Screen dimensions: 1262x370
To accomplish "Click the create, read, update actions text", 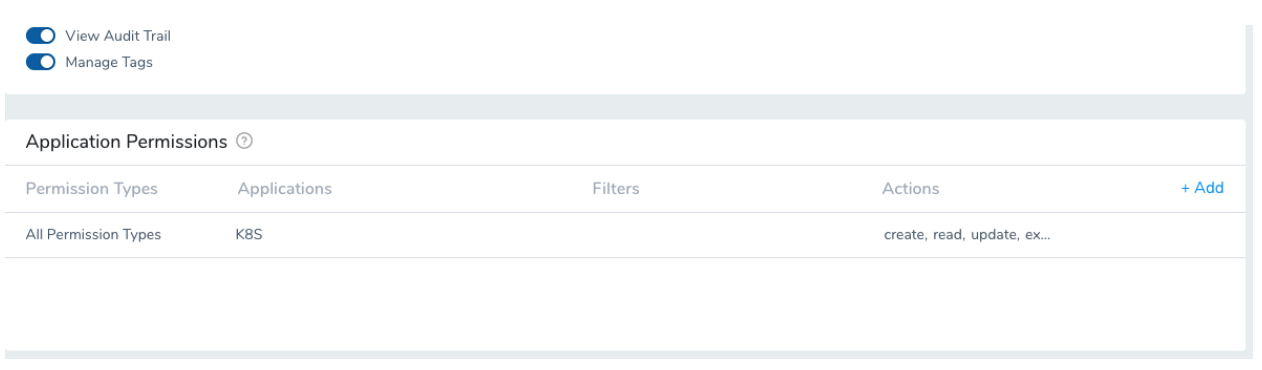I will [x=966, y=235].
